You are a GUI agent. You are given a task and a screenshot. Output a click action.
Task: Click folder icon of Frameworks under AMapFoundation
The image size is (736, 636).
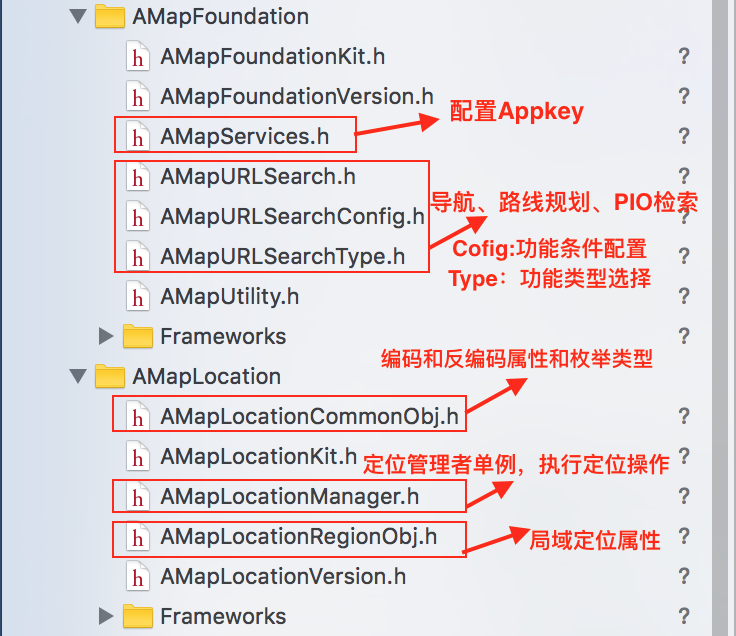(x=138, y=336)
